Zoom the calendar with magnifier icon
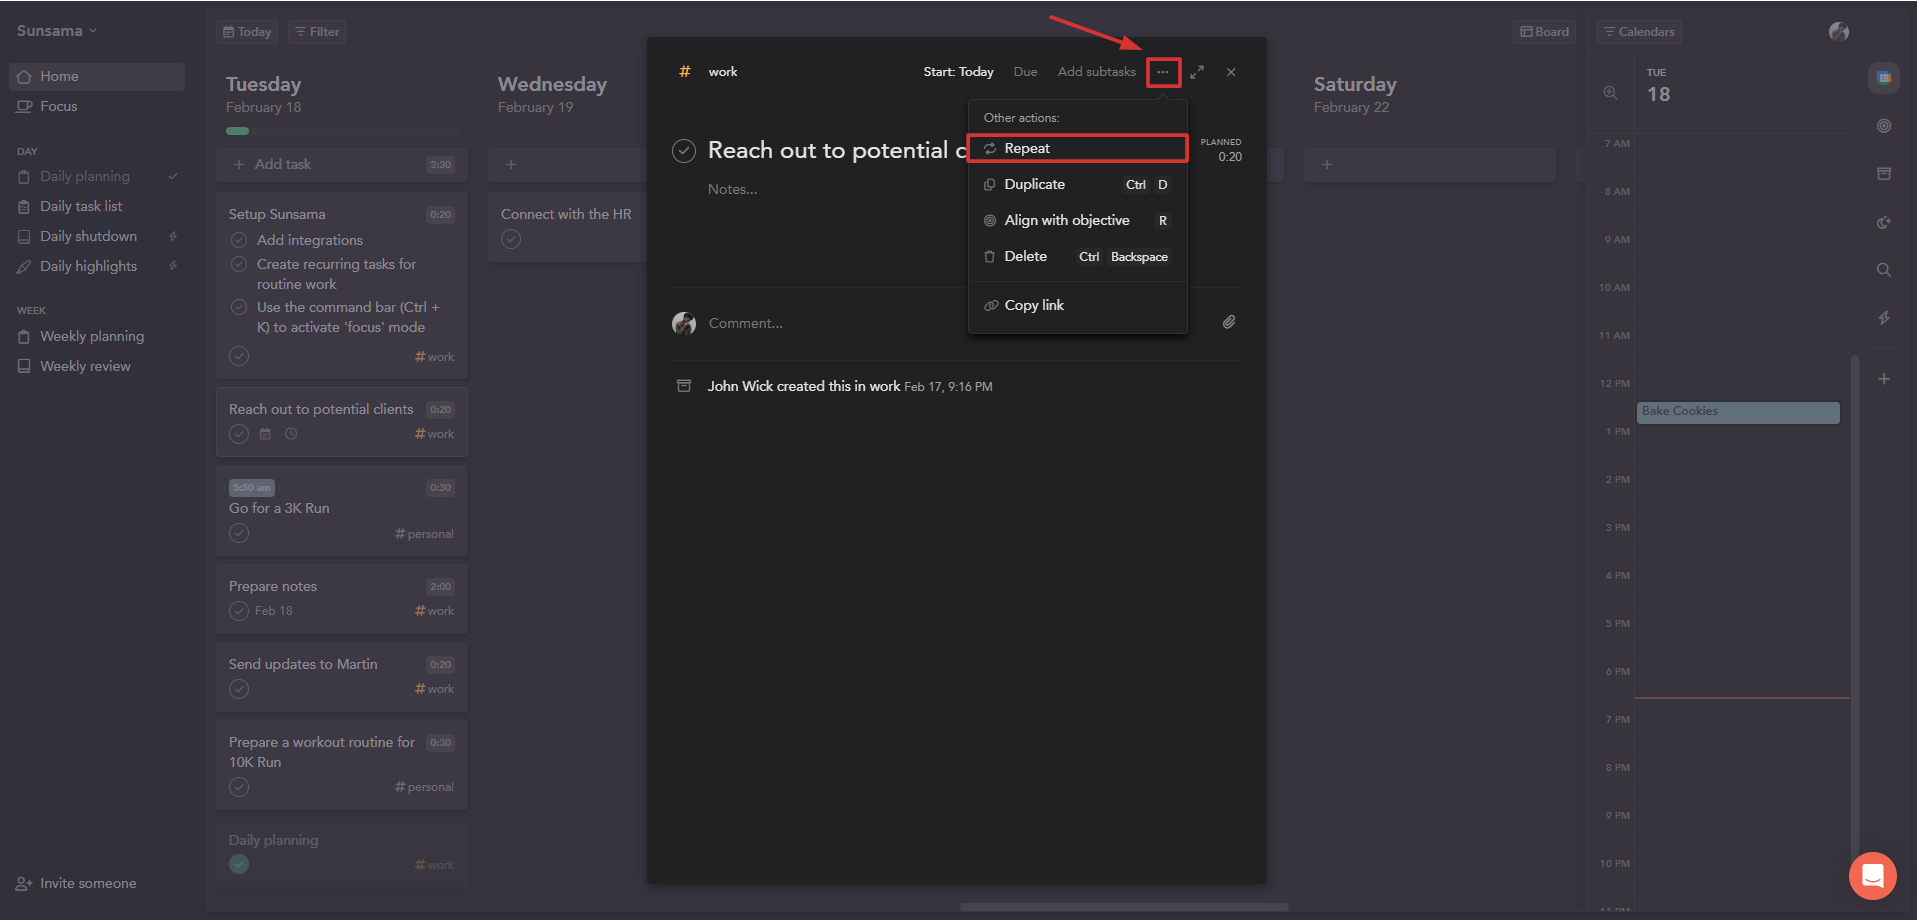Image resolution: width=1917 pixels, height=920 pixels. tap(1610, 93)
